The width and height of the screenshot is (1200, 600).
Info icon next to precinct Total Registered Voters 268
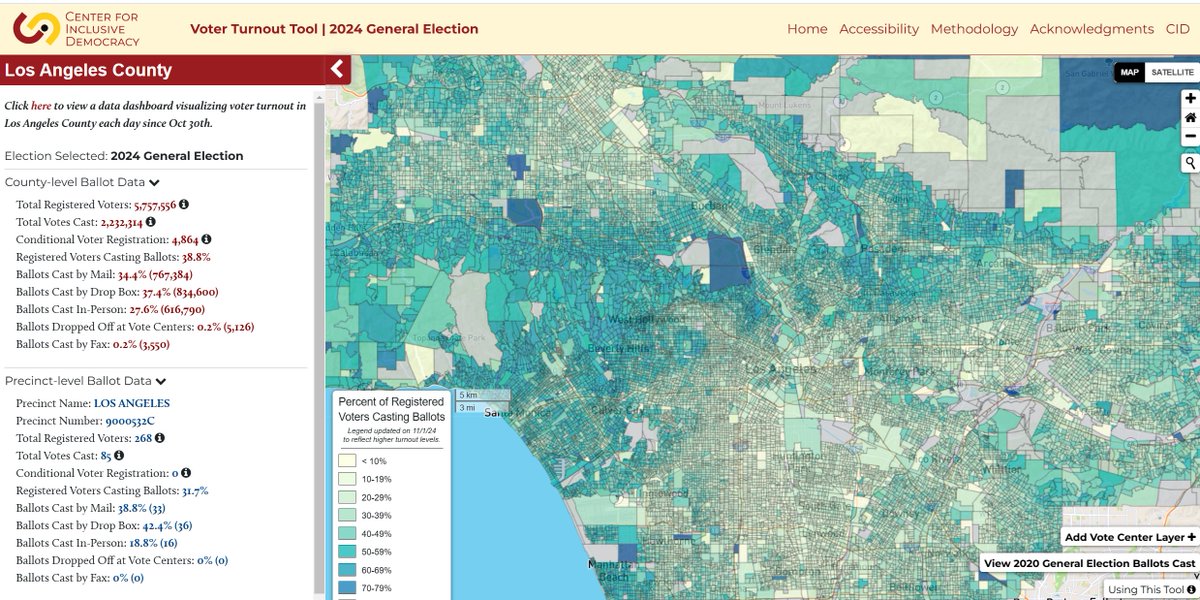coord(159,438)
